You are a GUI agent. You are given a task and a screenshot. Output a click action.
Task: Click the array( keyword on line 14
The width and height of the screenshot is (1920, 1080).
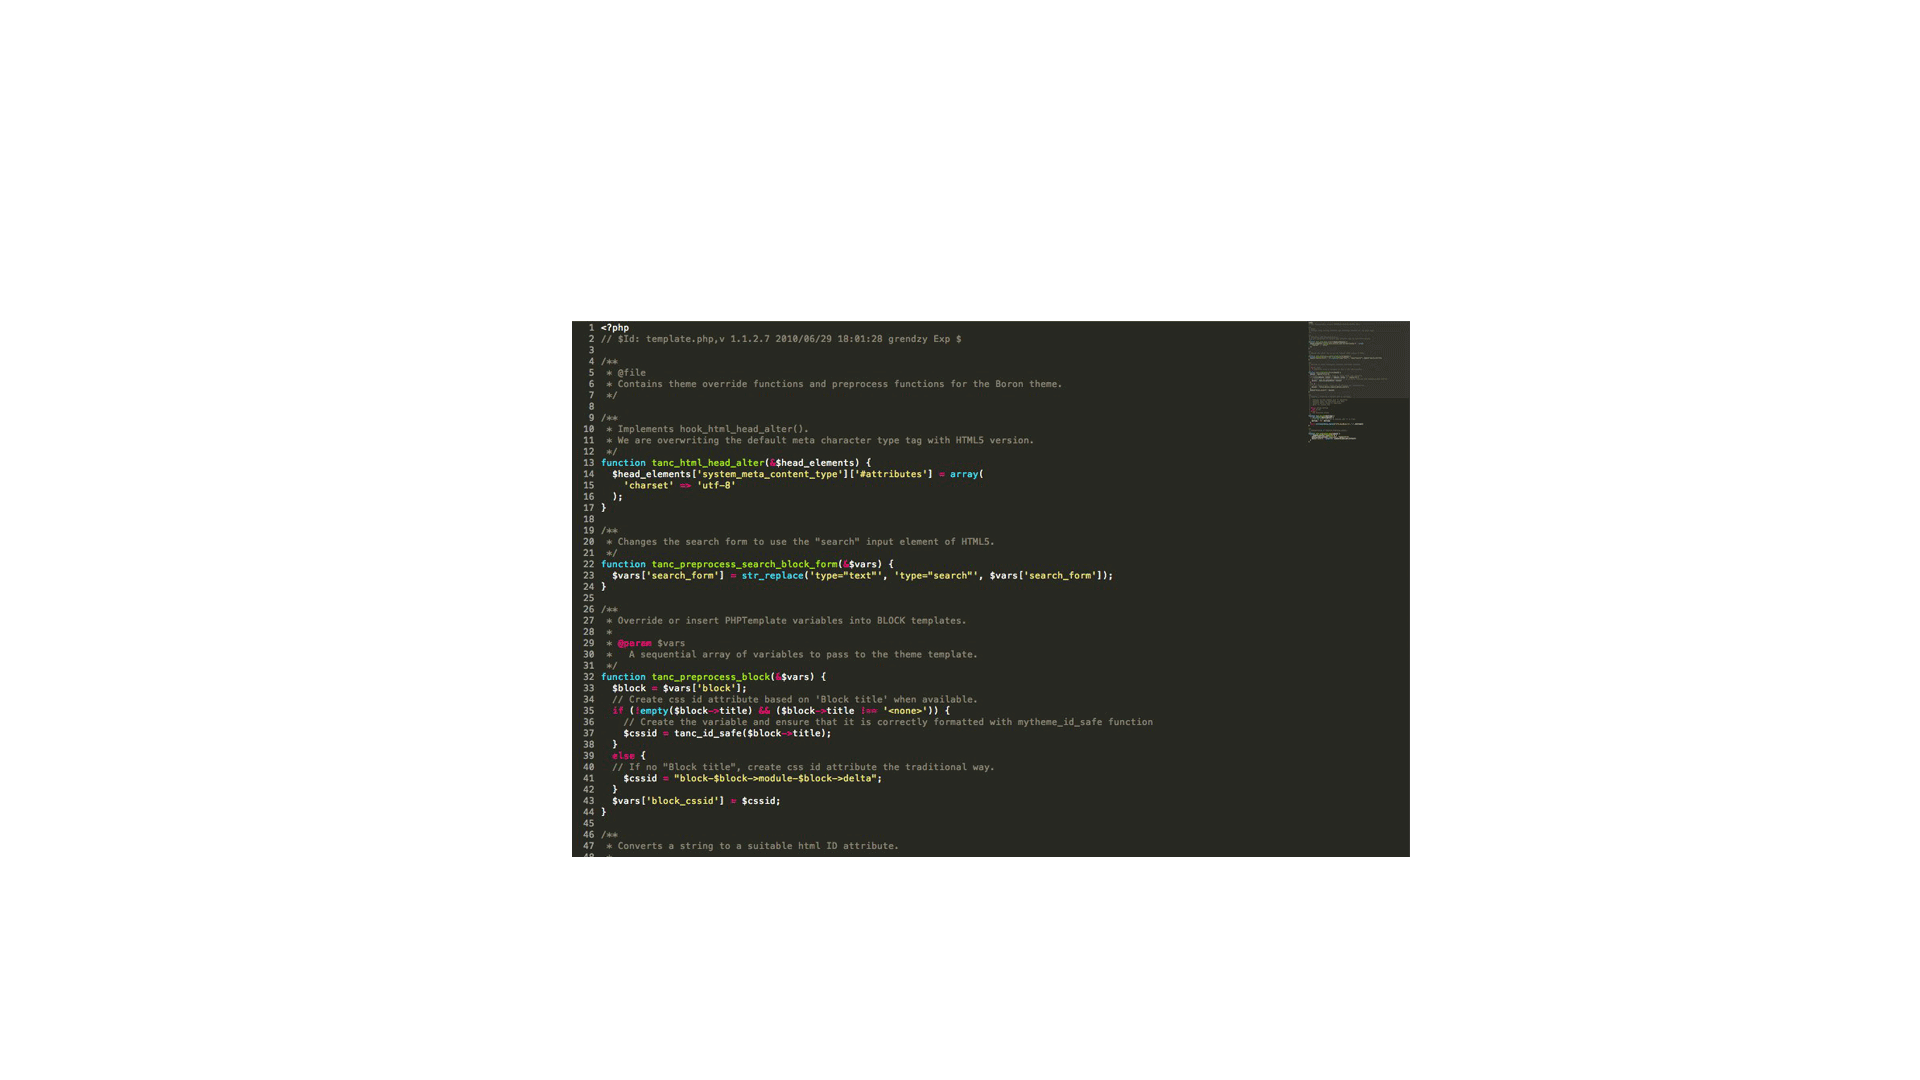point(966,474)
